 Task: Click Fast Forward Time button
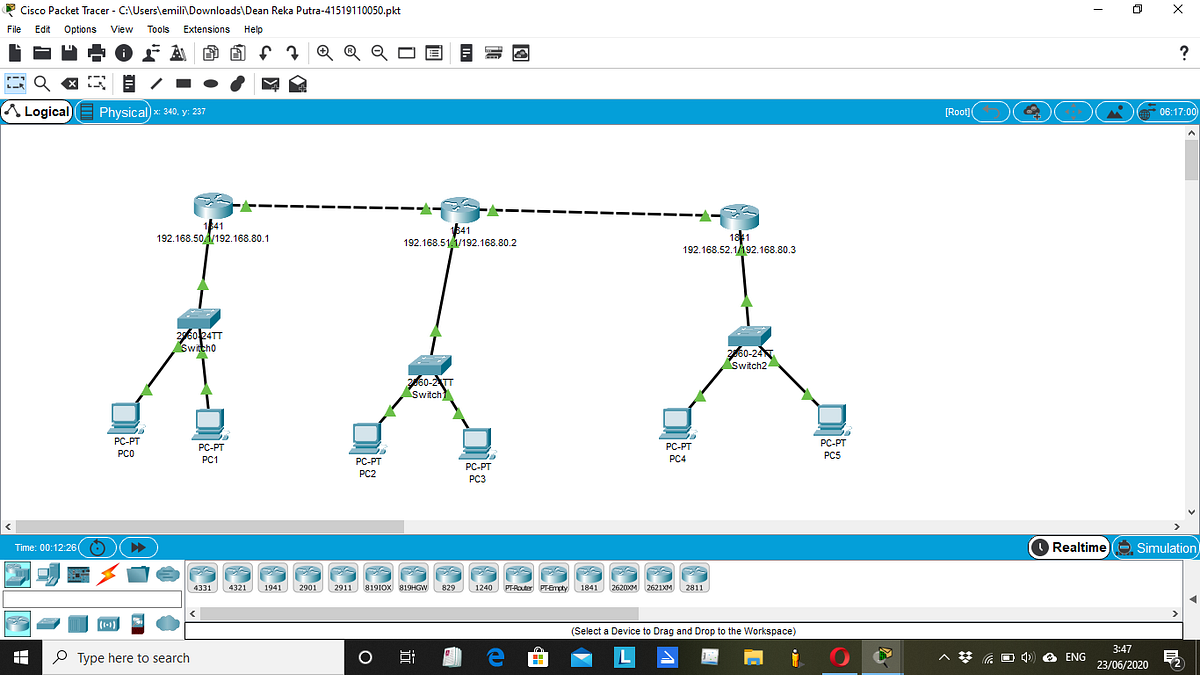[138, 547]
